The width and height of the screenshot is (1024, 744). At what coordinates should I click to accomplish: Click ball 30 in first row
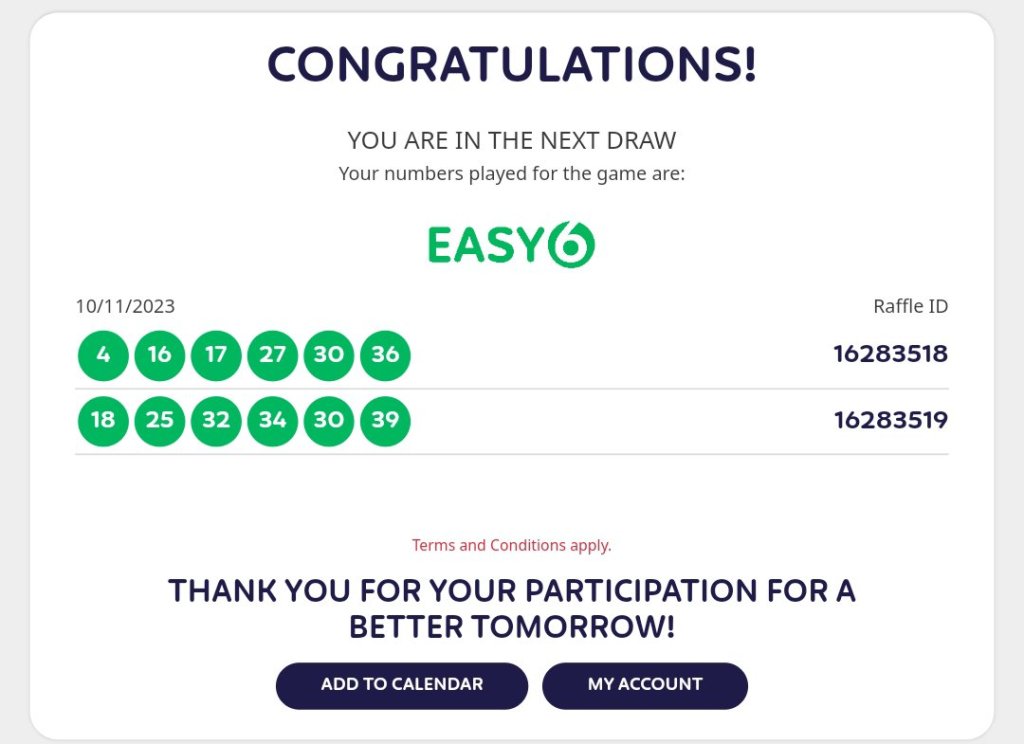[x=329, y=355]
